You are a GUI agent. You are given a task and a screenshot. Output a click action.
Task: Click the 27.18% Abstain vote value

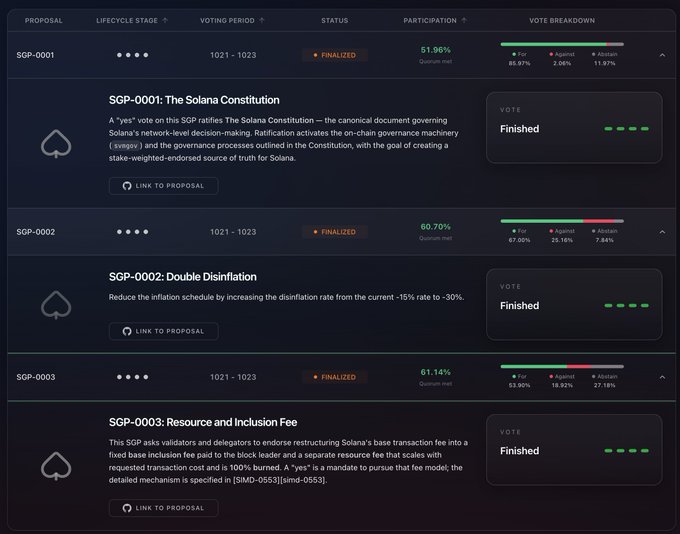point(605,385)
